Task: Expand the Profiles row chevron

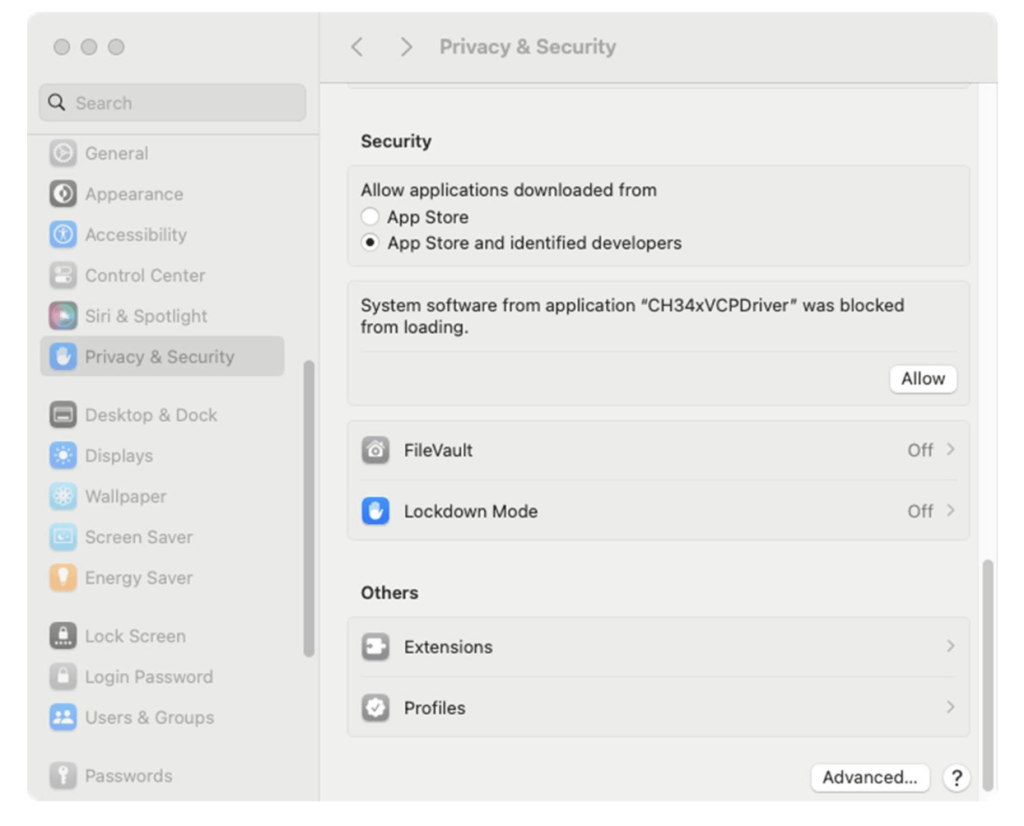Action: pos(950,708)
